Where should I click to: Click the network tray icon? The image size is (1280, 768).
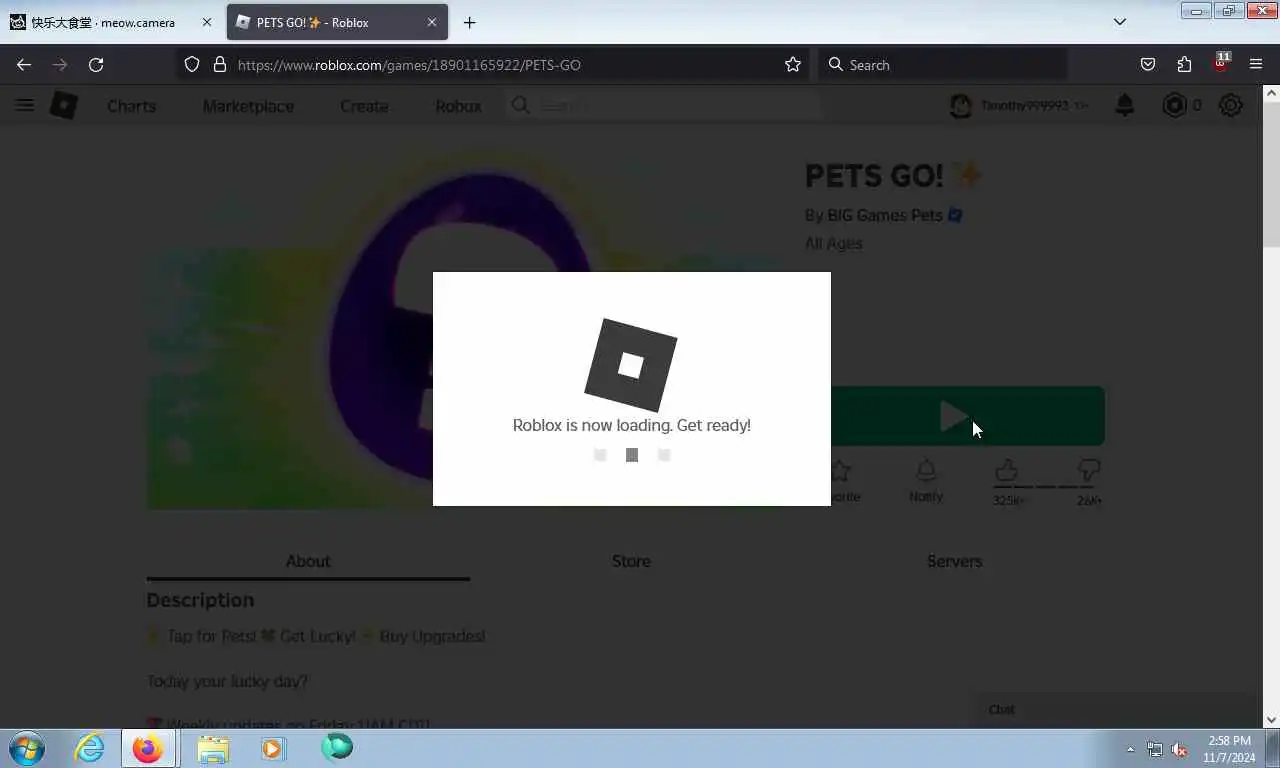tap(1154, 749)
